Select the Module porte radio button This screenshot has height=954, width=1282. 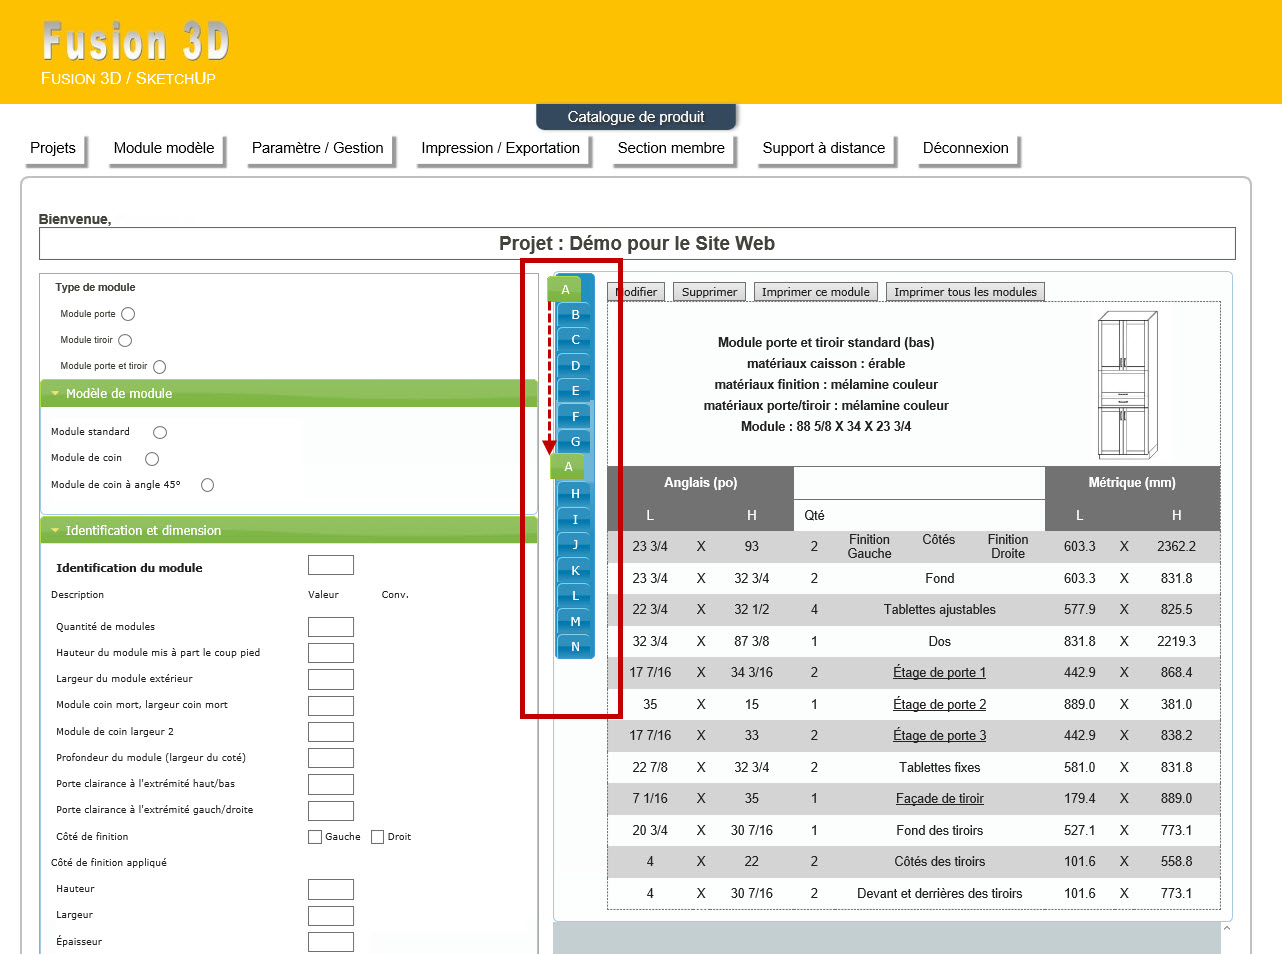pos(128,314)
